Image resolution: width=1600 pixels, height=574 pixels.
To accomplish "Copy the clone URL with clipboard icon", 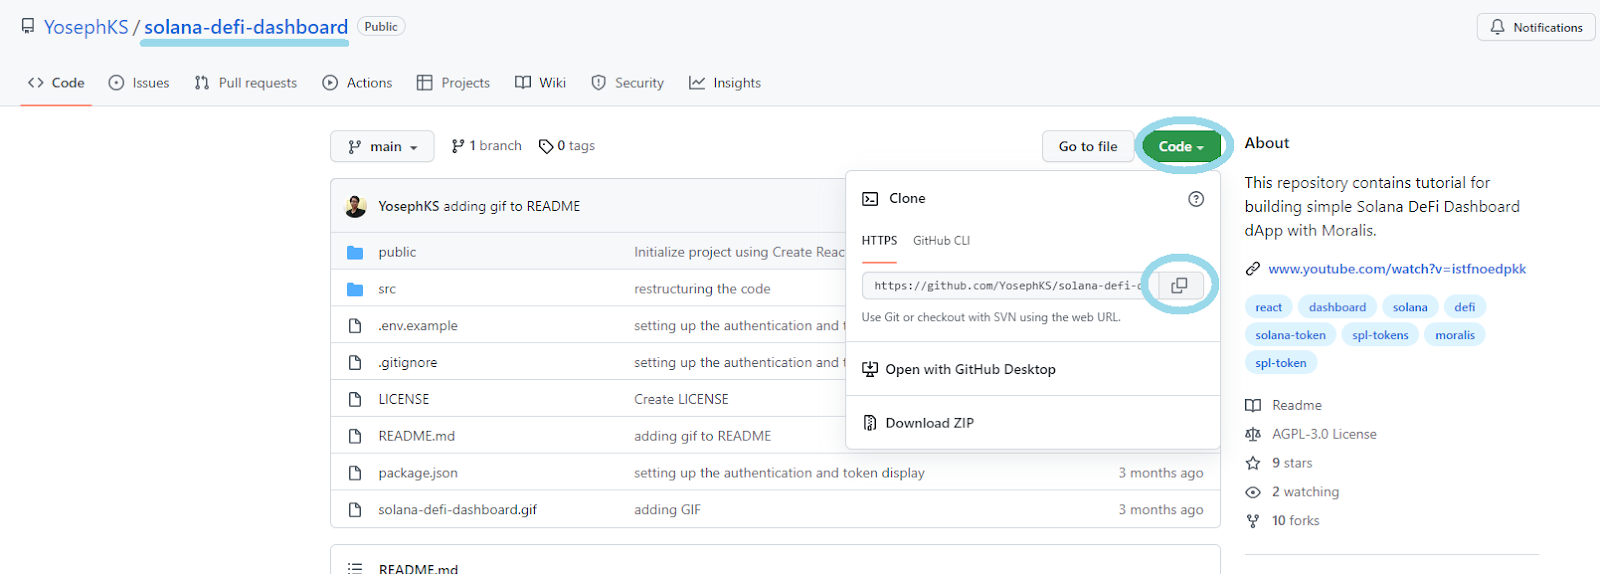I will 1180,285.
